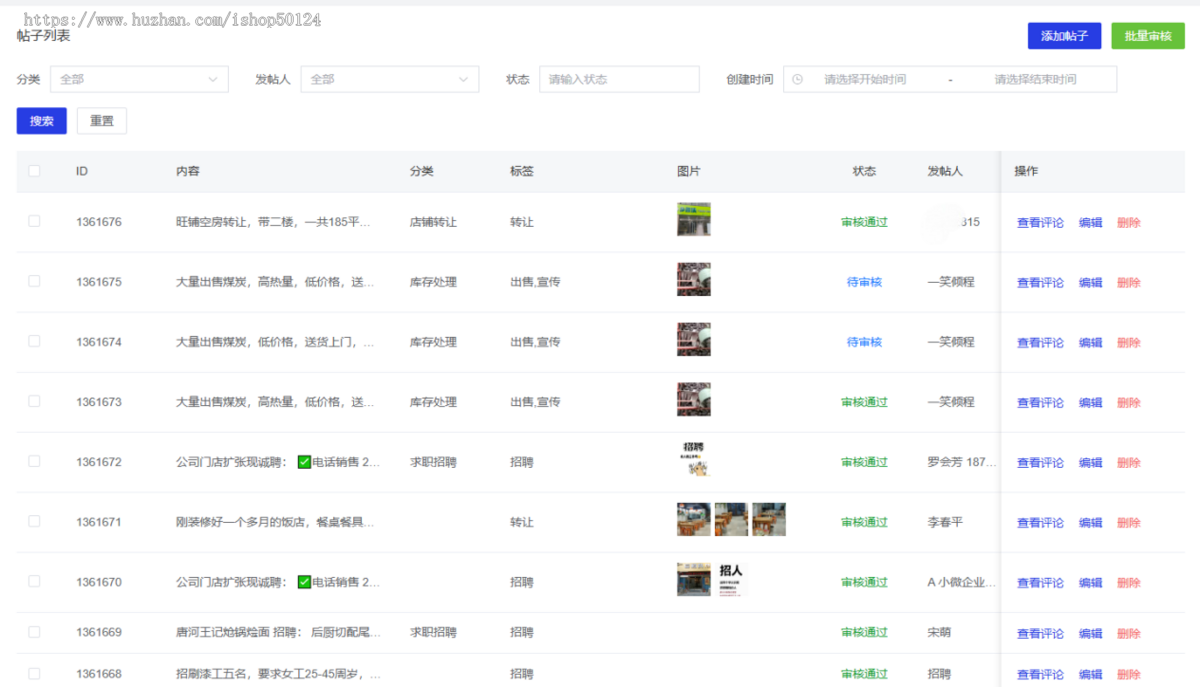Click 查看评论 for post 1361673

(x=1040, y=402)
